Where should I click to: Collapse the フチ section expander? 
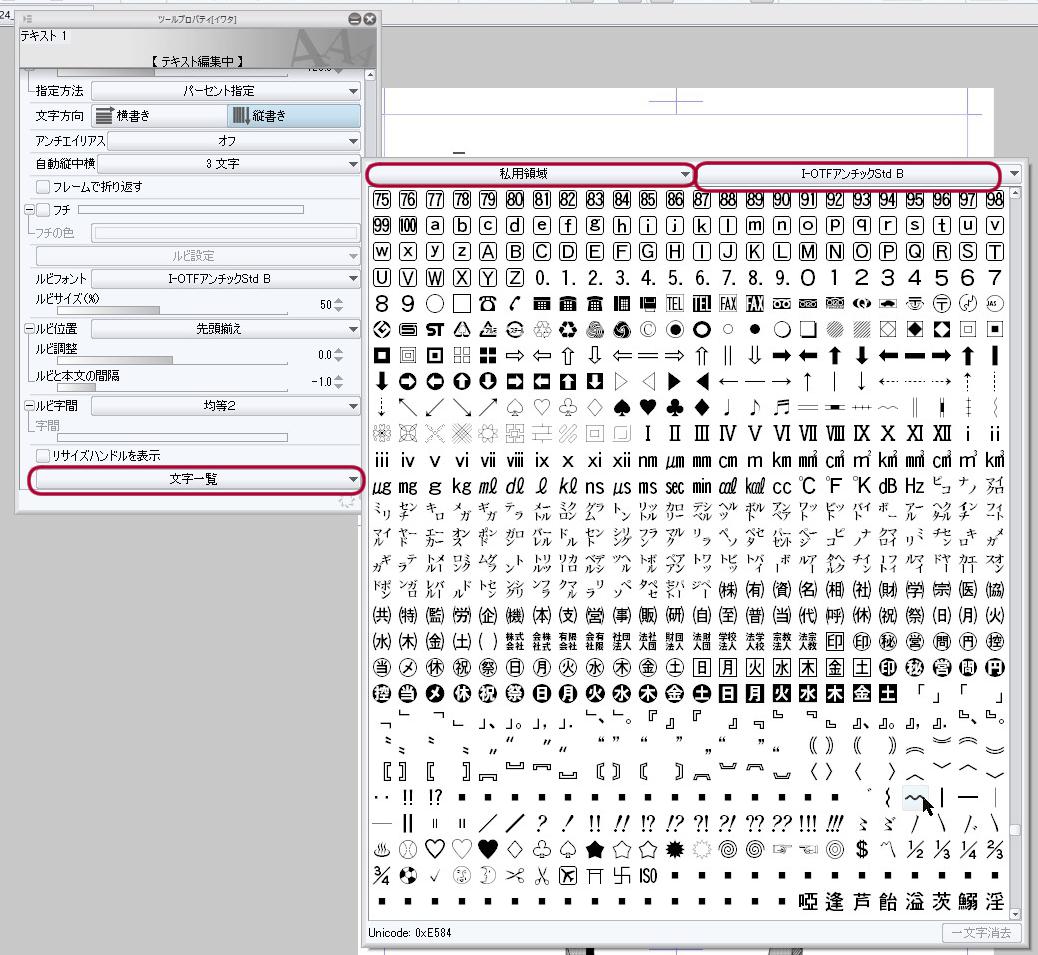pos(29,210)
